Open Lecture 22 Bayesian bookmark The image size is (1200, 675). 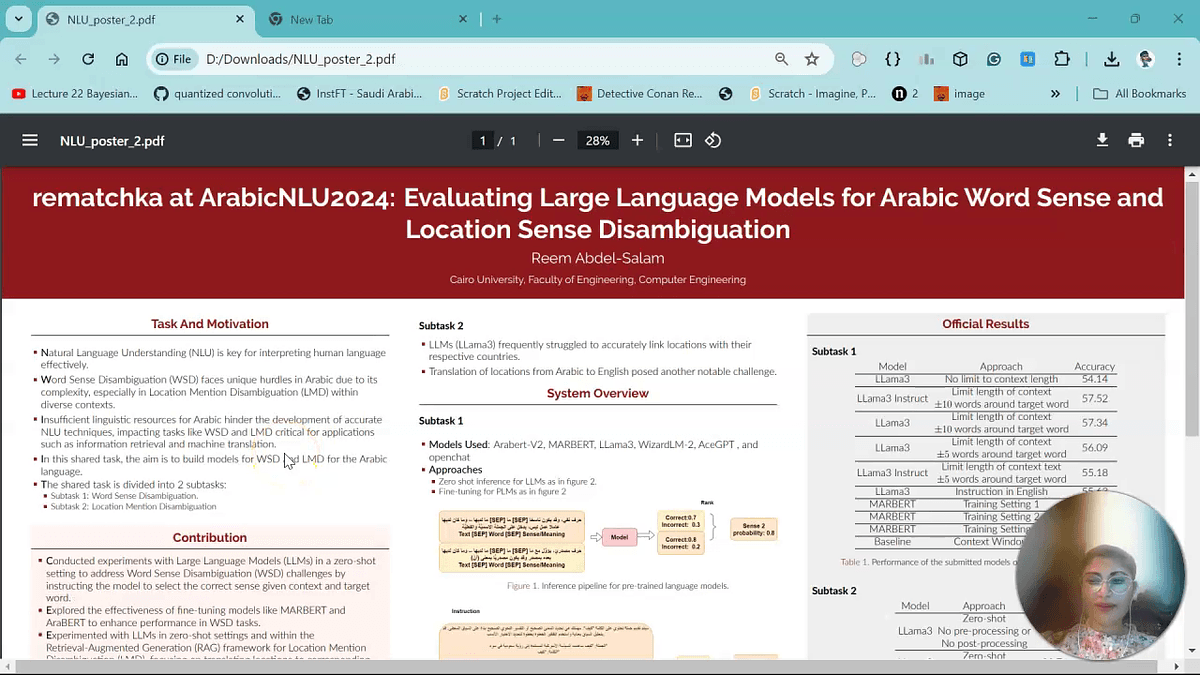[x=75, y=93]
